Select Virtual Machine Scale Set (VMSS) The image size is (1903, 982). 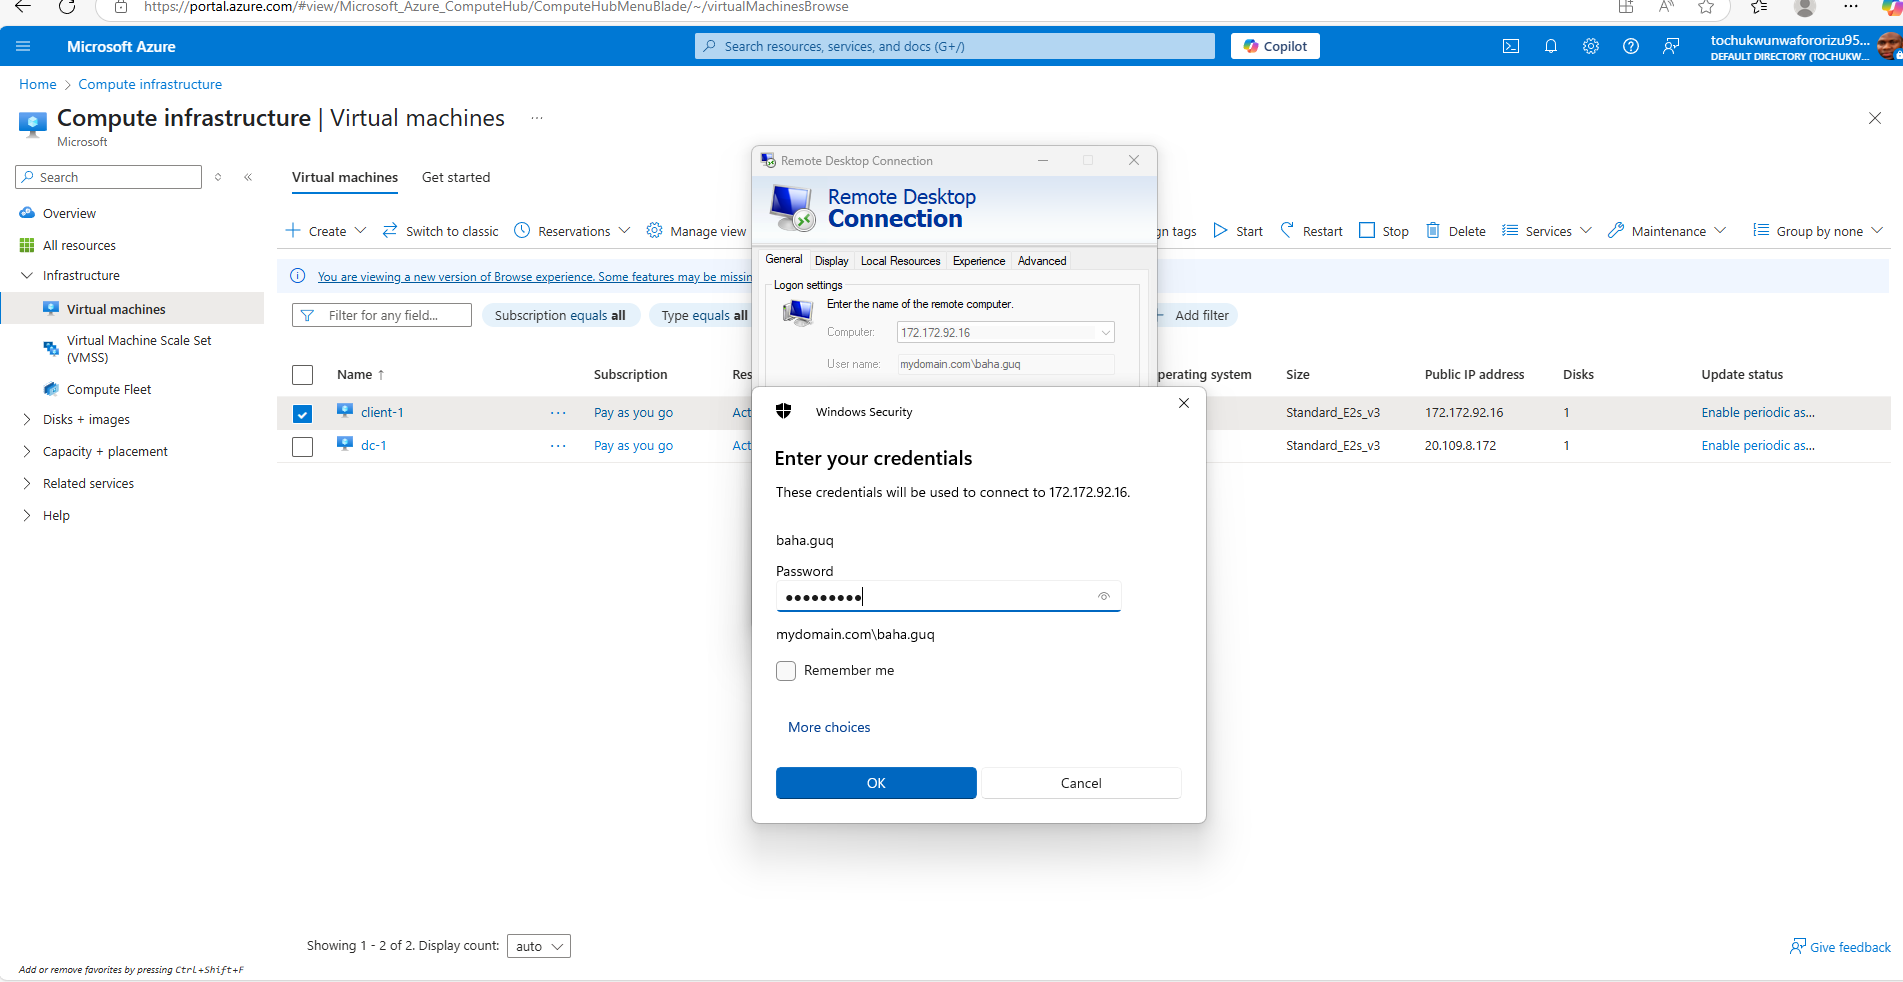139,349
